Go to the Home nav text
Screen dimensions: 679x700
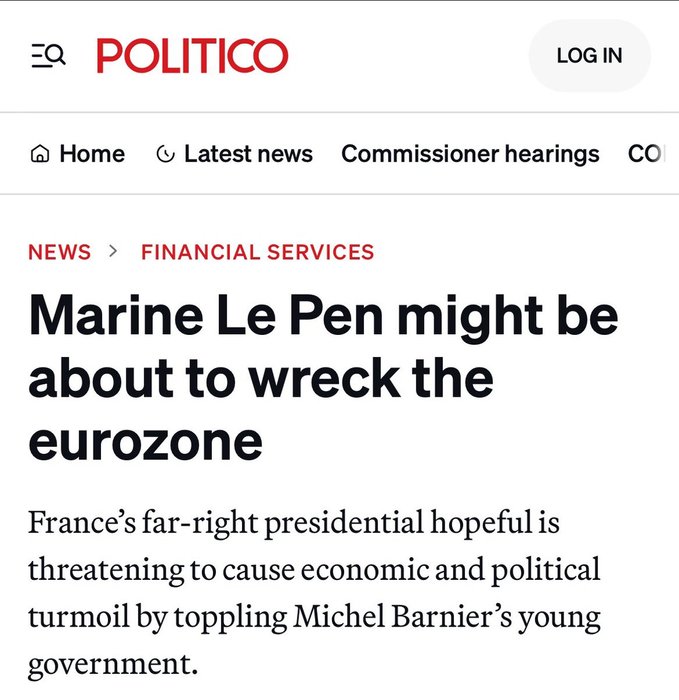tap(92, 154)
